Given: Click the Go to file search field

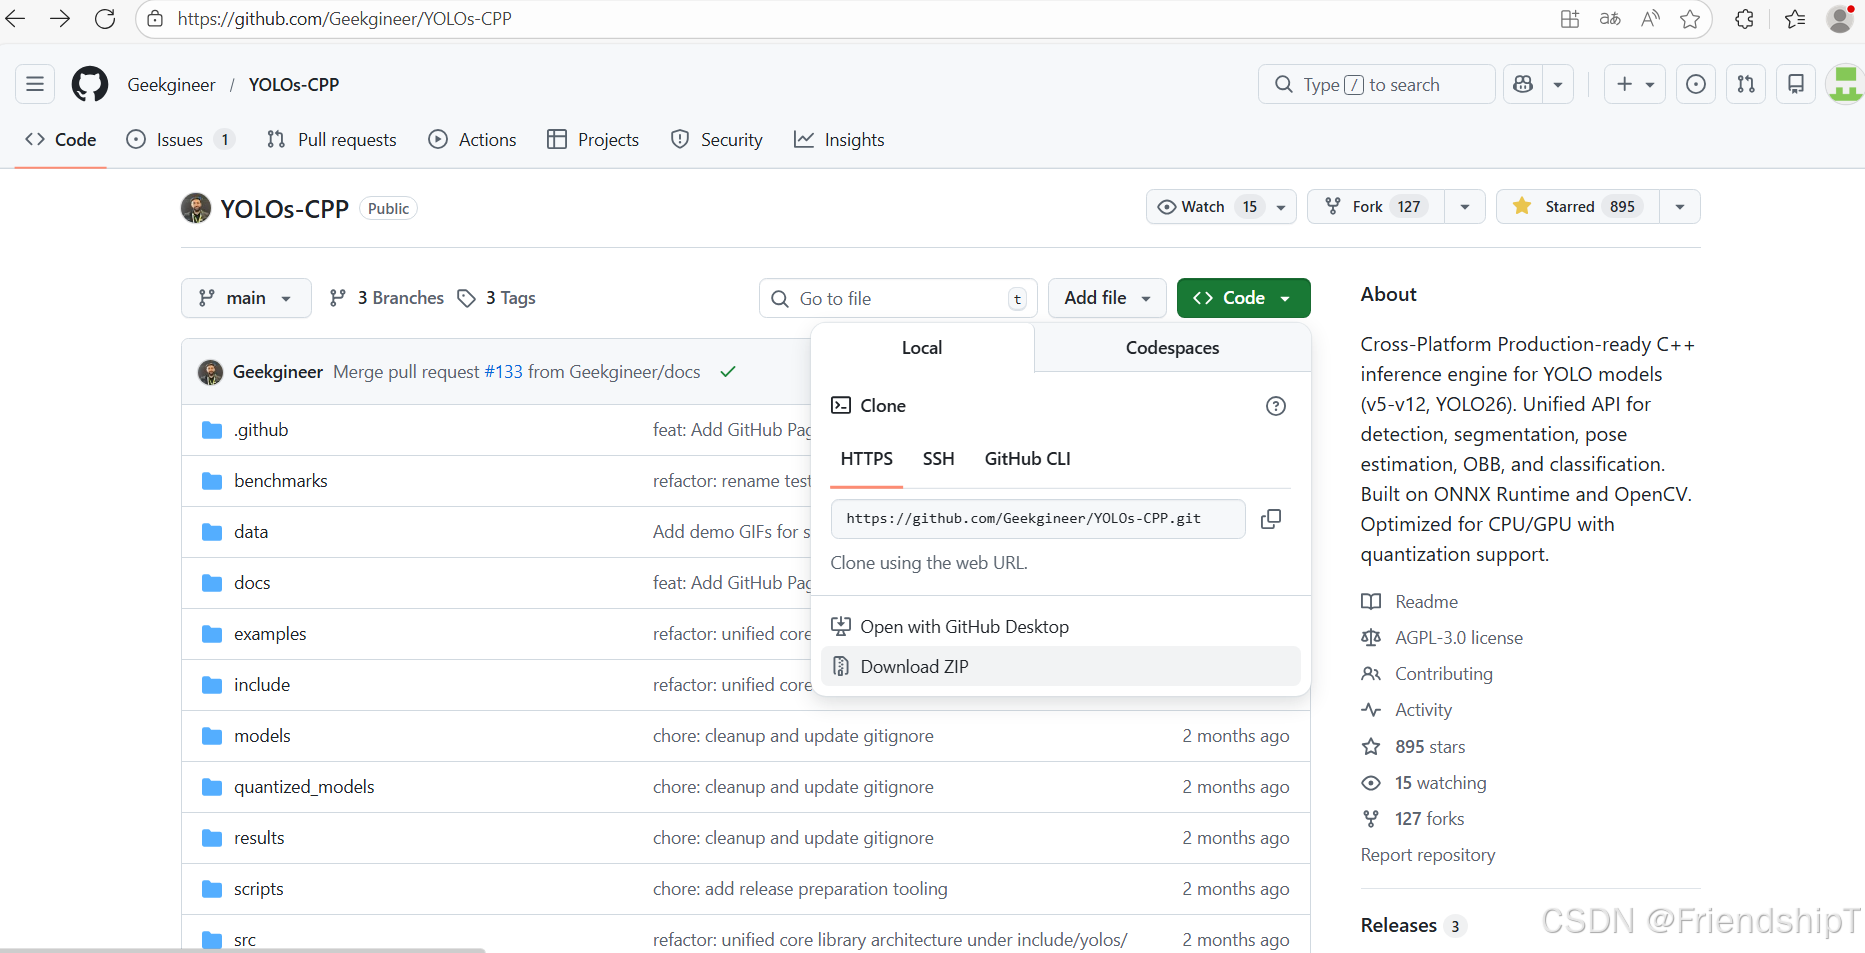Looking at the screenshot, I should tap(898, 298).
